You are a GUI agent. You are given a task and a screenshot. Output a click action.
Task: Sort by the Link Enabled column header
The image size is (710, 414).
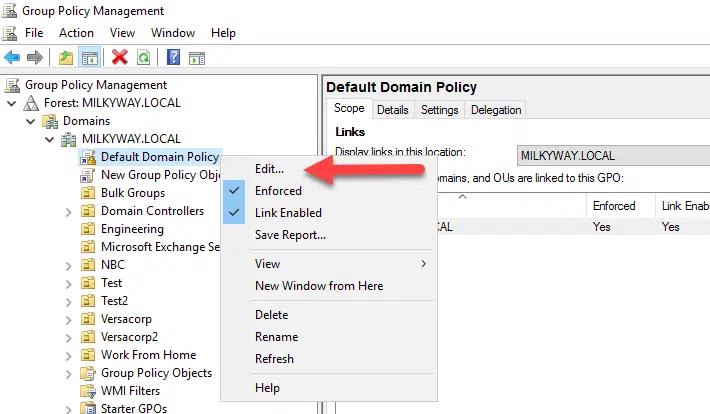pos(683,206)
